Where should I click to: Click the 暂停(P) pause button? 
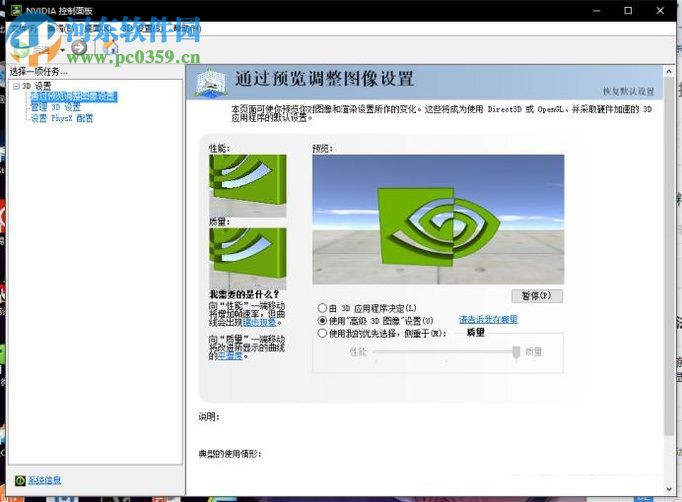[537, 296]
